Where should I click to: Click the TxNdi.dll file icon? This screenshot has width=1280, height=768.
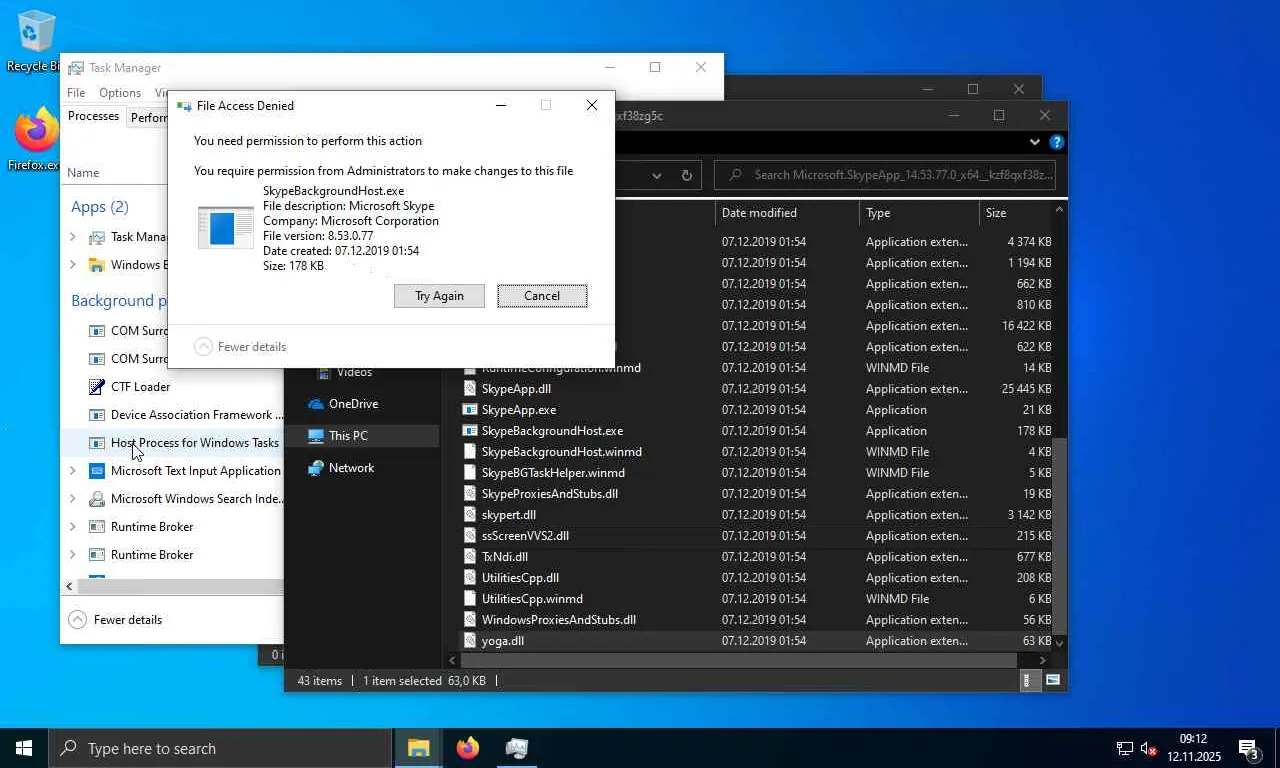470,557
